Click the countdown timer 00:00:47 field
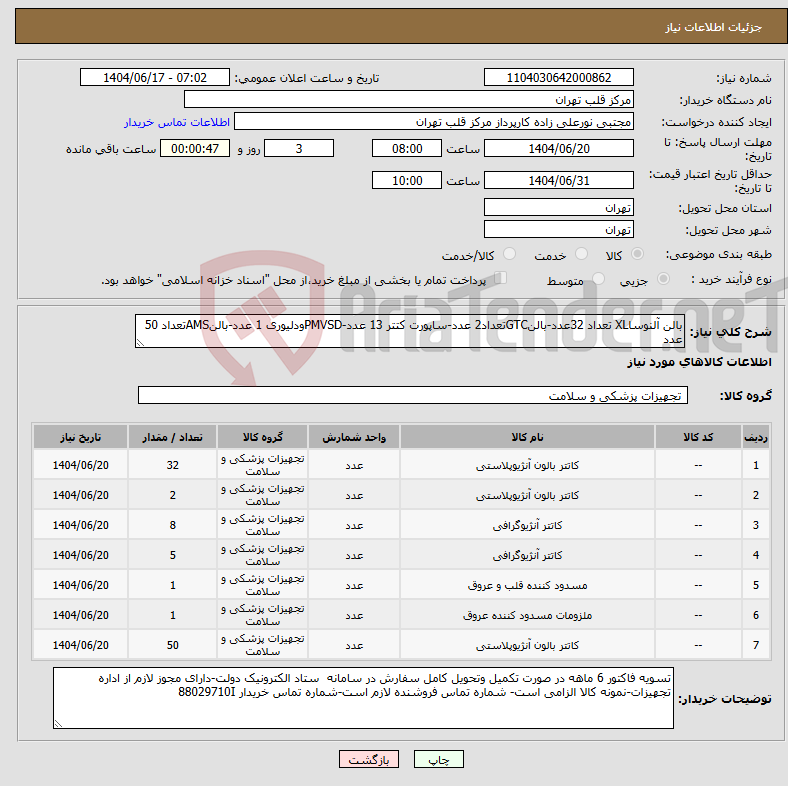Screen dimensions: 788x786 point(195,148)
